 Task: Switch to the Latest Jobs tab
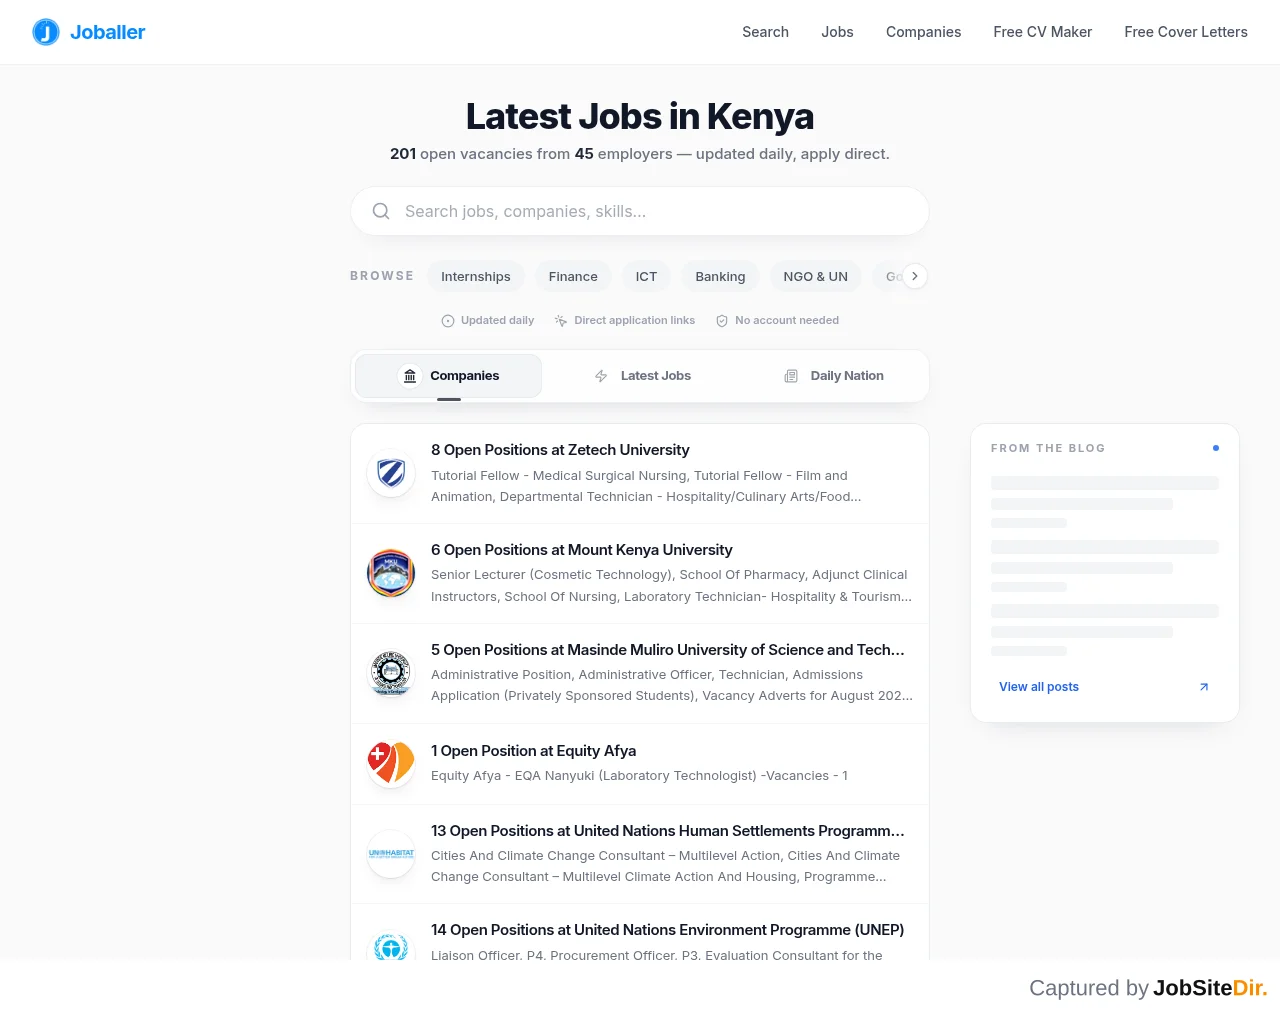[x=642, y=376]
